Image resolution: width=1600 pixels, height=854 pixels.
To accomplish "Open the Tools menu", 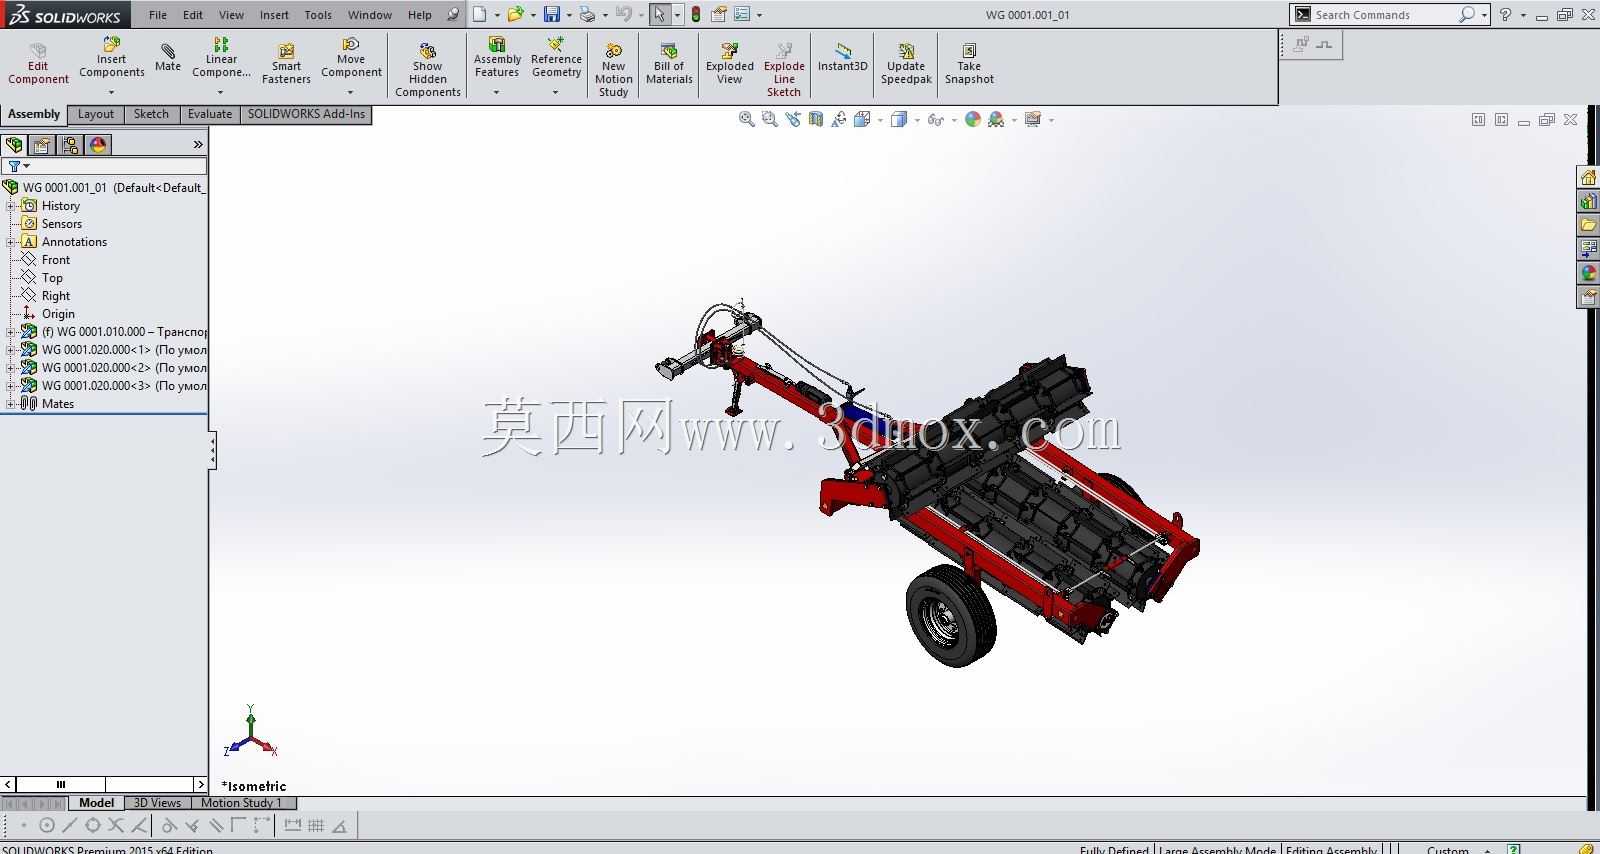I will (x=318, y=15).
